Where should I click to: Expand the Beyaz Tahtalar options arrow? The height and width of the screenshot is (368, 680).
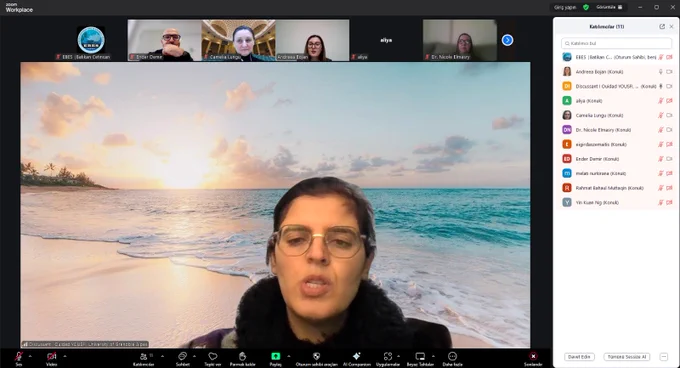pos(433,356)
